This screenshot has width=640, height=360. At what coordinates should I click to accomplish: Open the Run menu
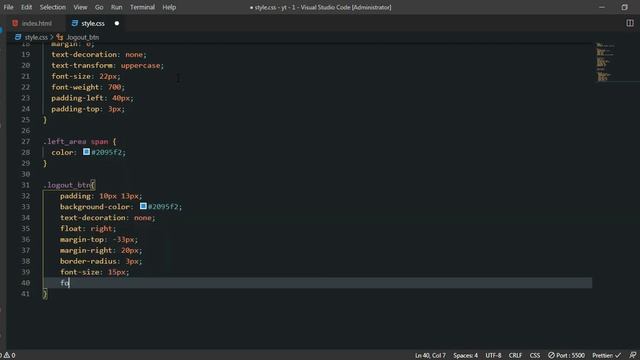coord(116,7)
